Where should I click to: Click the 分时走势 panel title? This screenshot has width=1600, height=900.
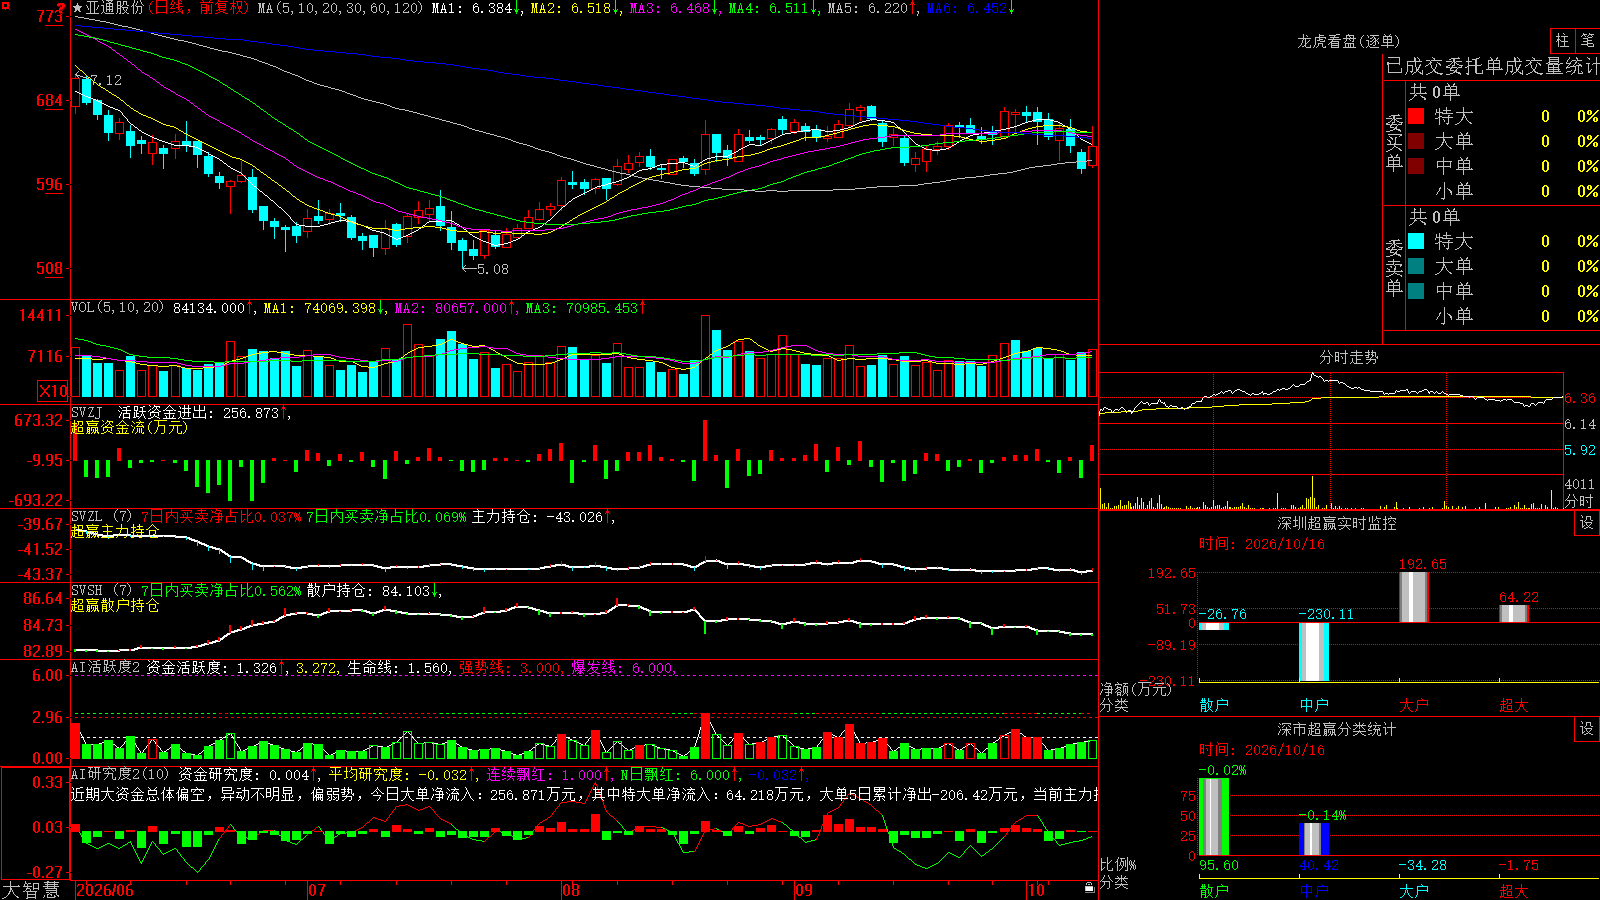click(1349, 357)
